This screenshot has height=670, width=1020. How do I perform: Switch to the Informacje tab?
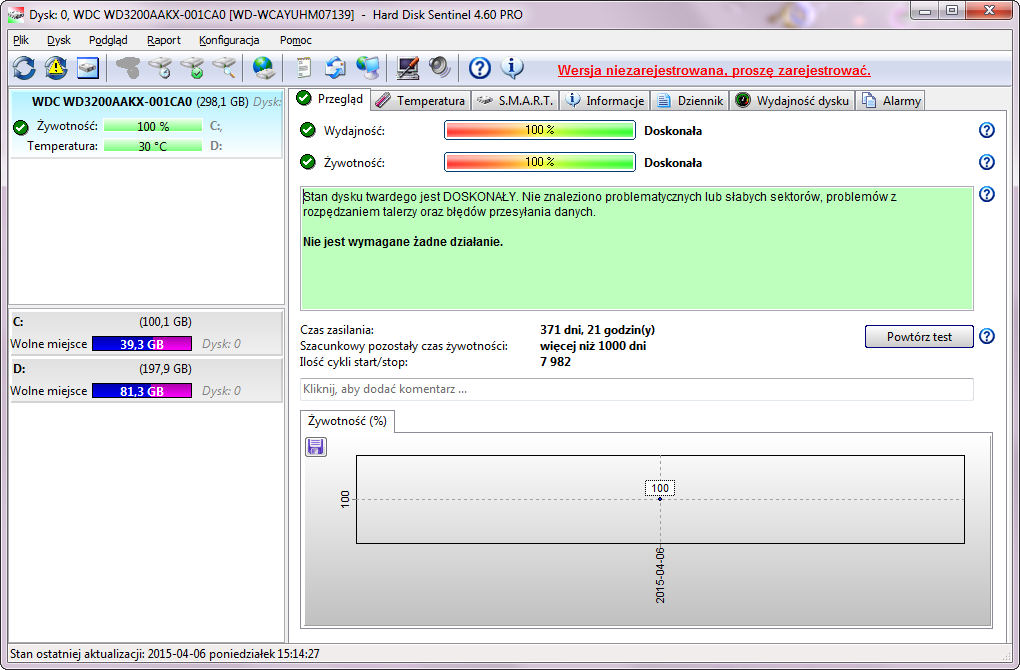click(605, 101)
